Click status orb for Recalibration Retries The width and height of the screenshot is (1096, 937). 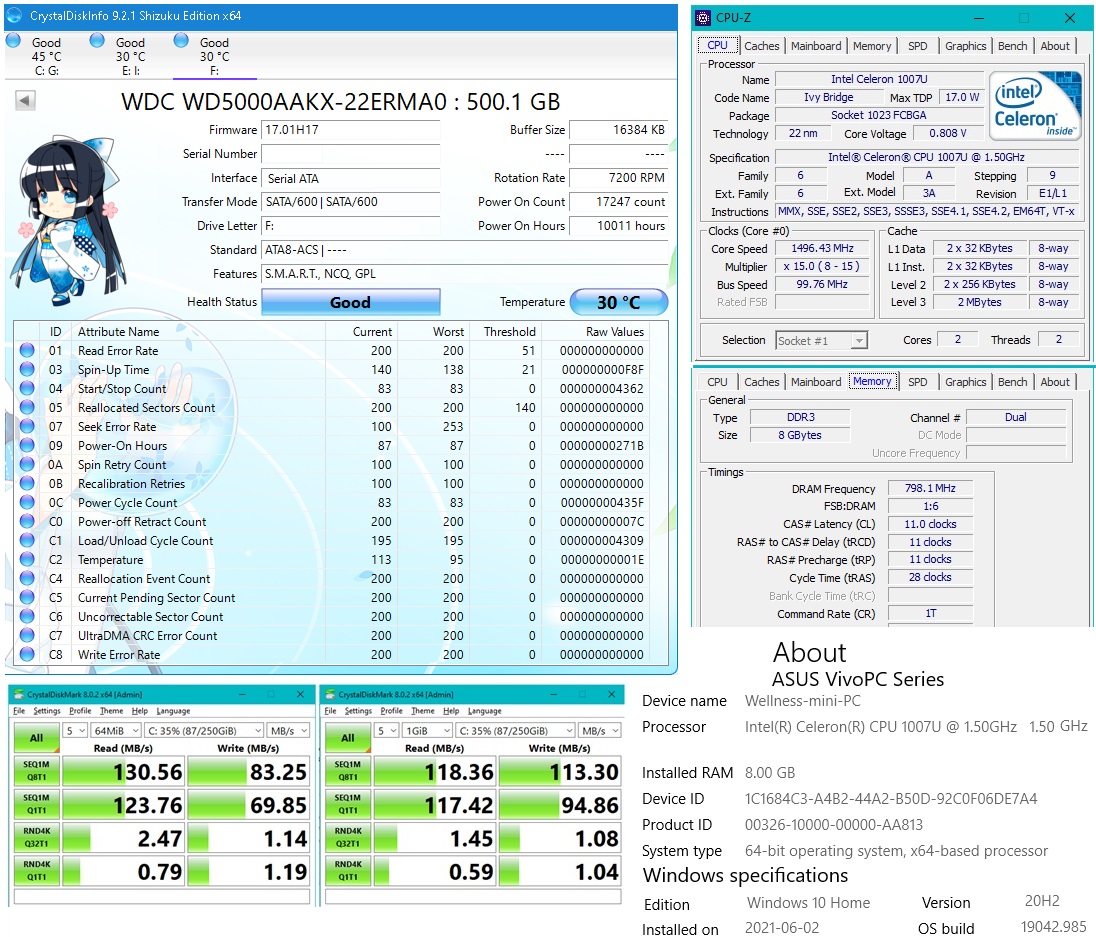(27, 483)
